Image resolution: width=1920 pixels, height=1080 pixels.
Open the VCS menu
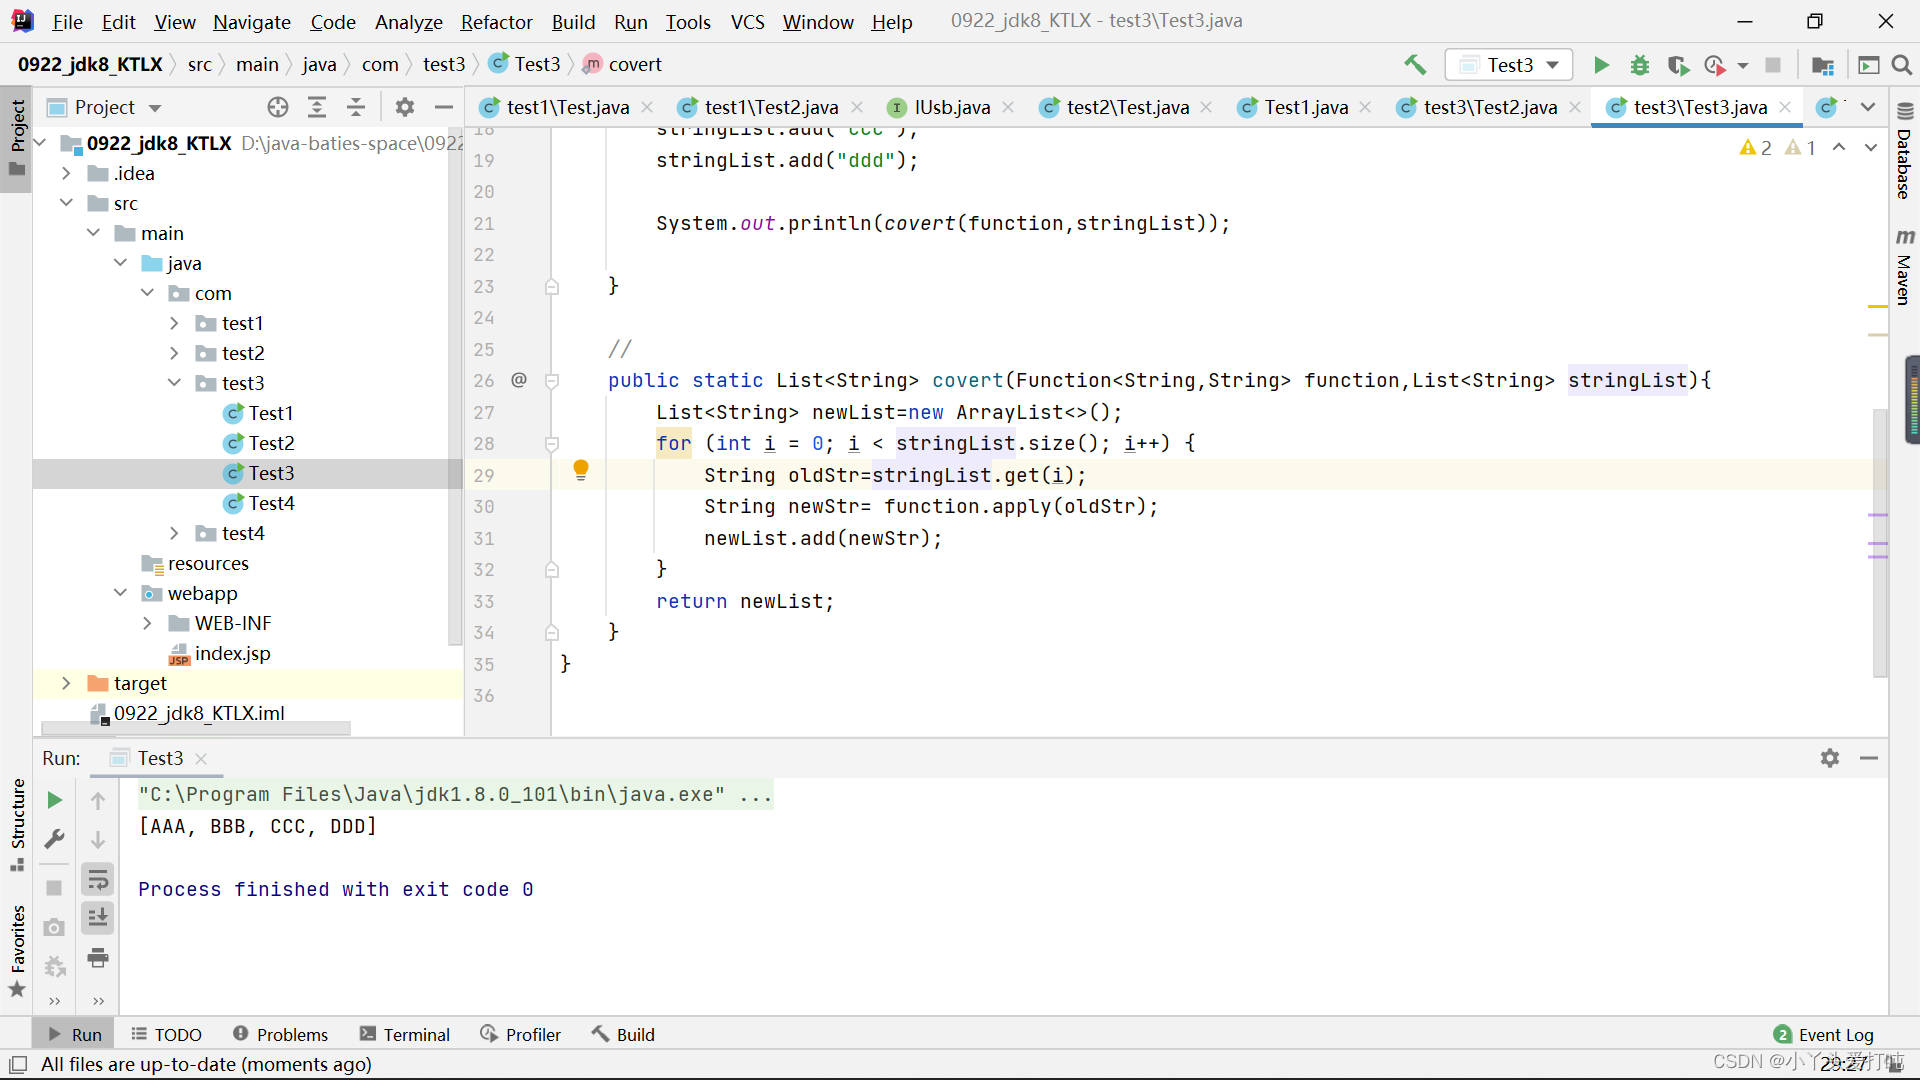(747, 22)
